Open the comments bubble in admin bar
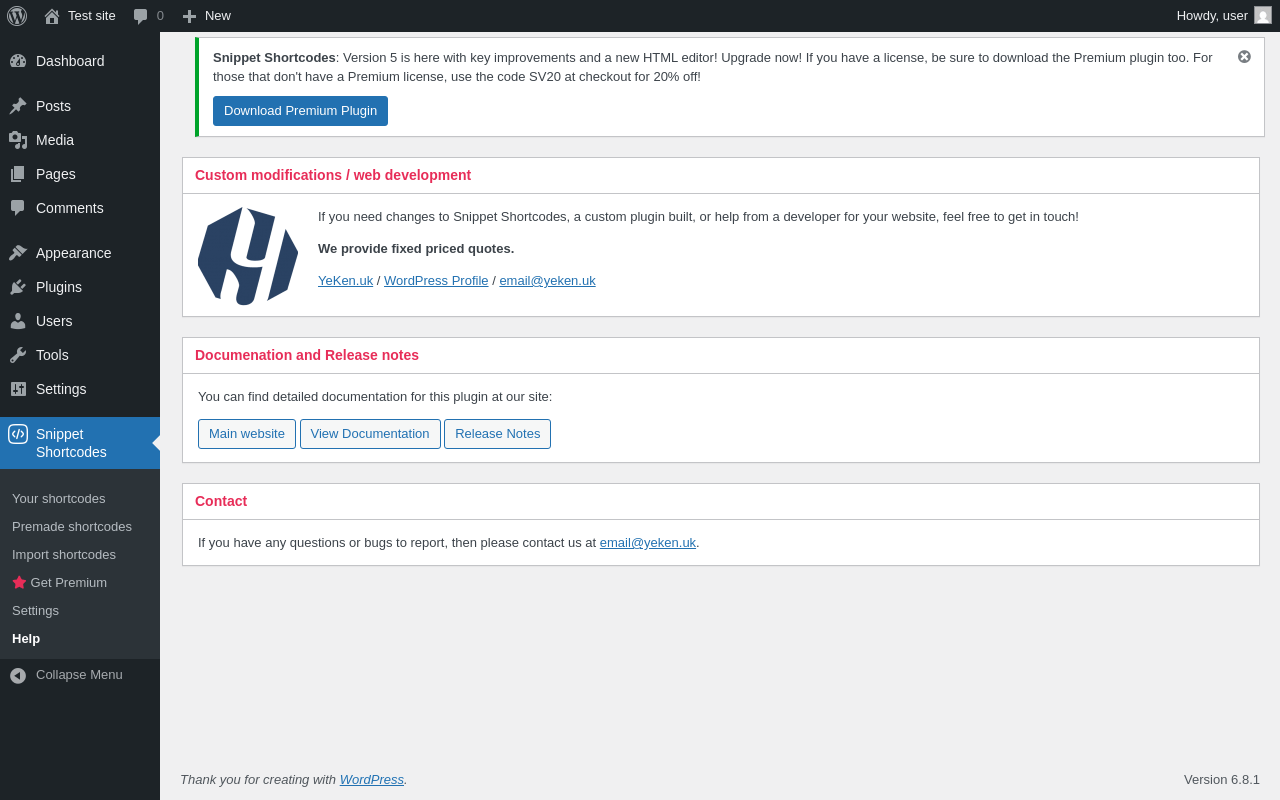Screen dimensions: 1280x800 click(x=149, y=16)
